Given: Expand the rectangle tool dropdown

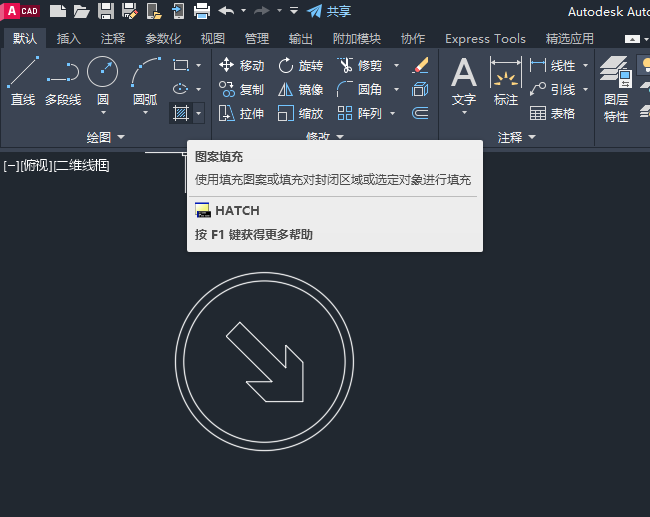Looking at the screenshot, I should 199,65.
